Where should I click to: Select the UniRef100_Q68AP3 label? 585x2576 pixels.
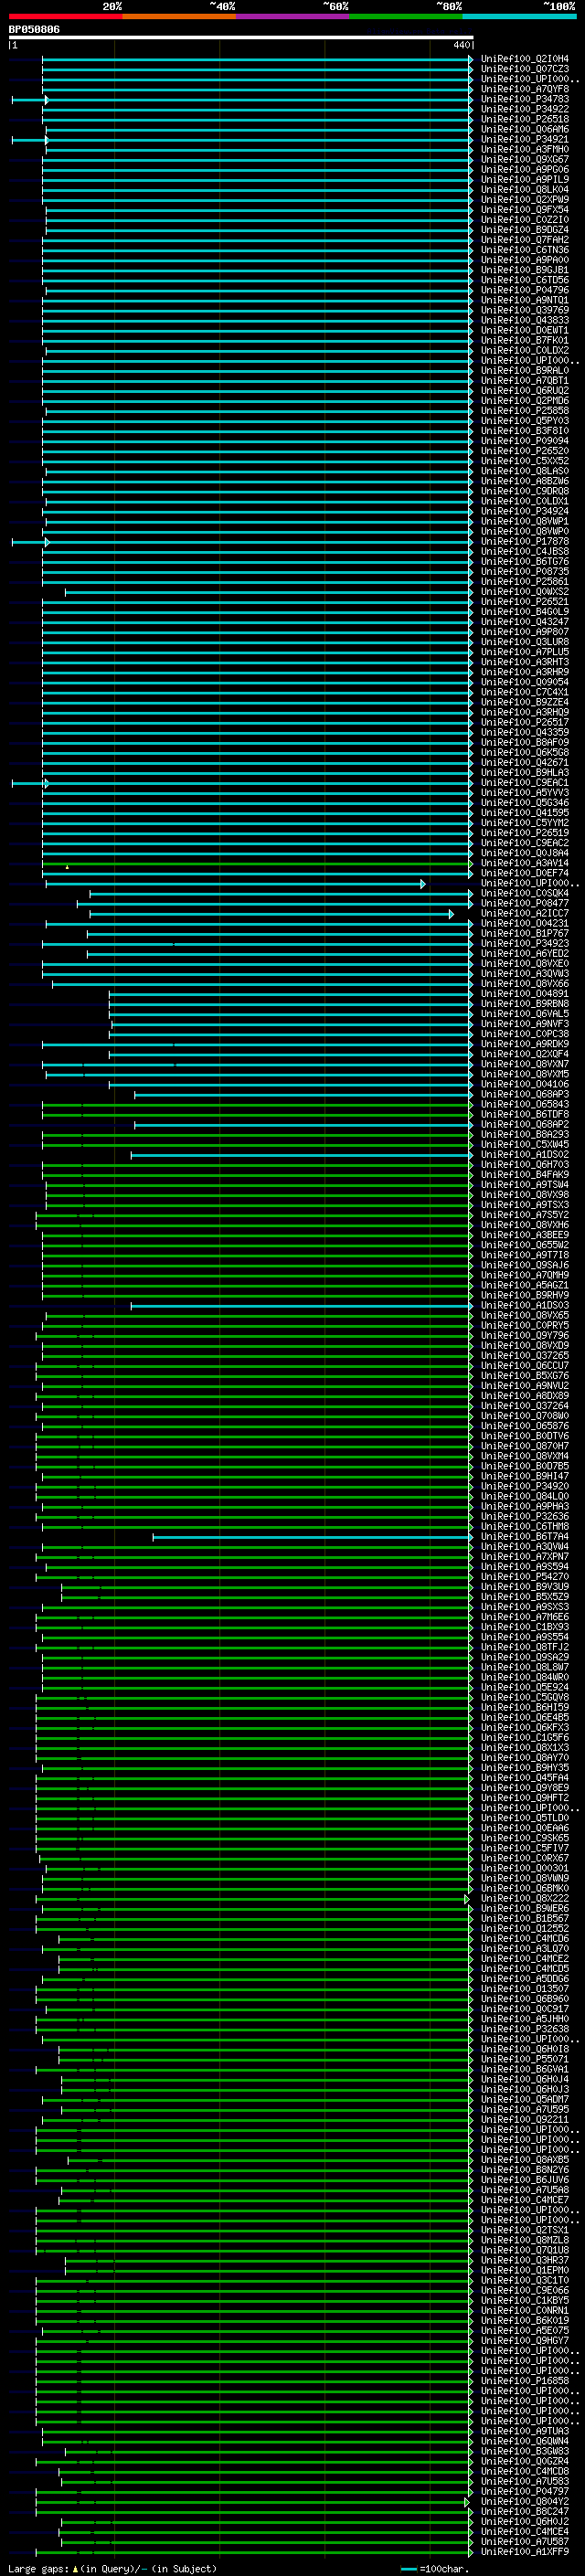525,1094
